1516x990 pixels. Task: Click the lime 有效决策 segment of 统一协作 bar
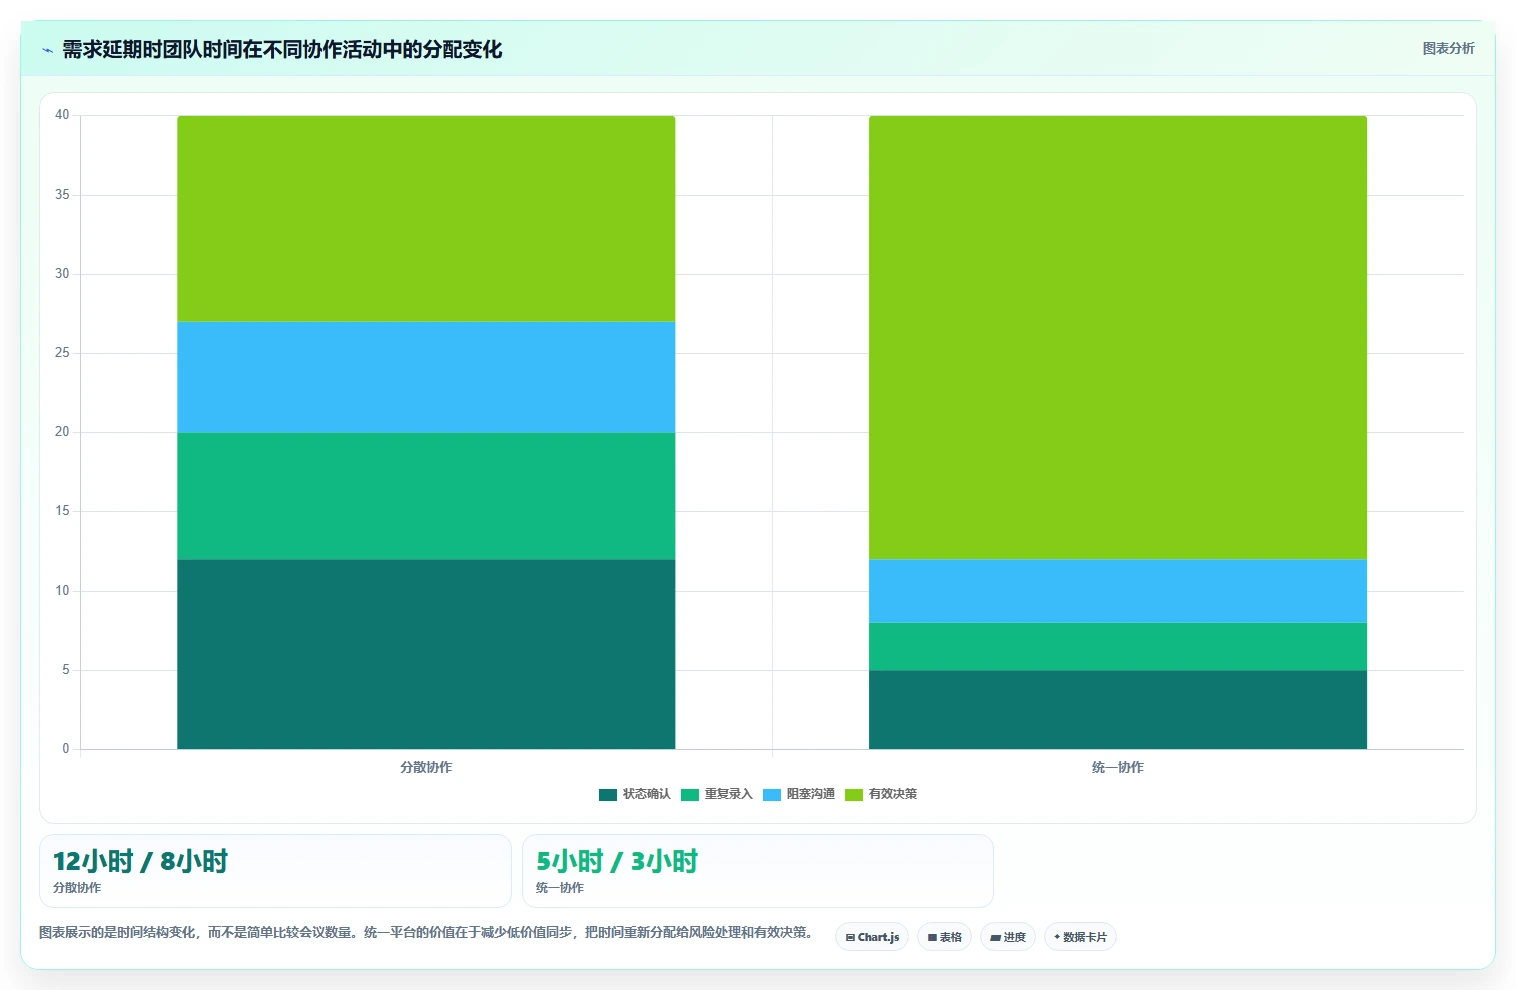pyautogui.click(x=1118, y=338)
